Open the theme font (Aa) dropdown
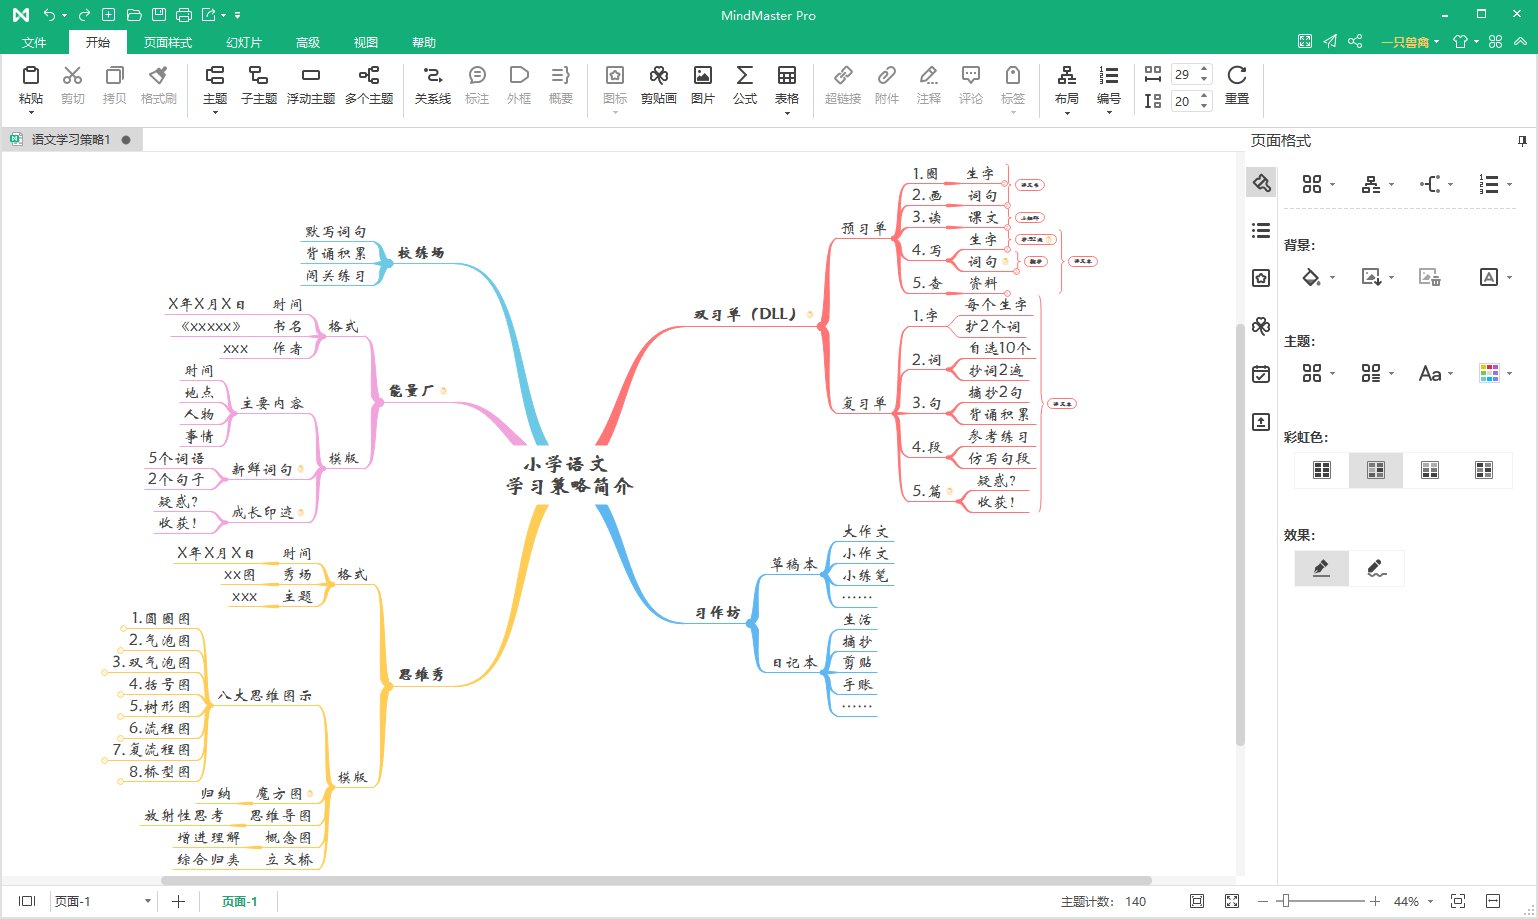The image size is (1538, 919). pyautogui.click(x=1435, y=373)
